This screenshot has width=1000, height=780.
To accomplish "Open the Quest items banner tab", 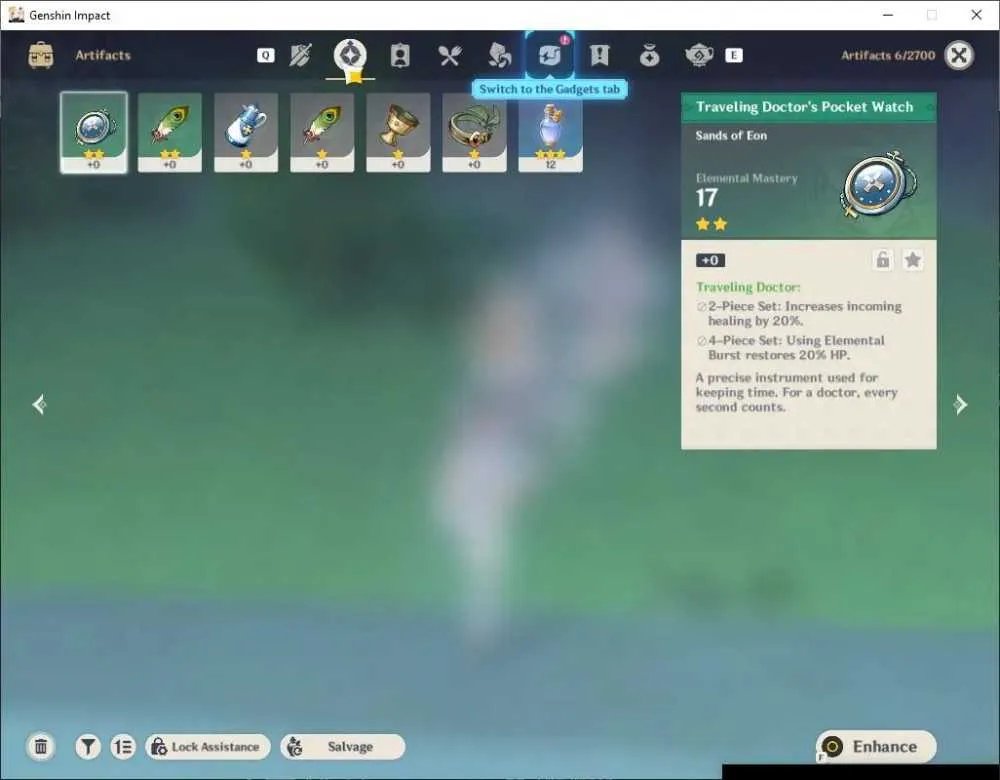I will [599, 55].
